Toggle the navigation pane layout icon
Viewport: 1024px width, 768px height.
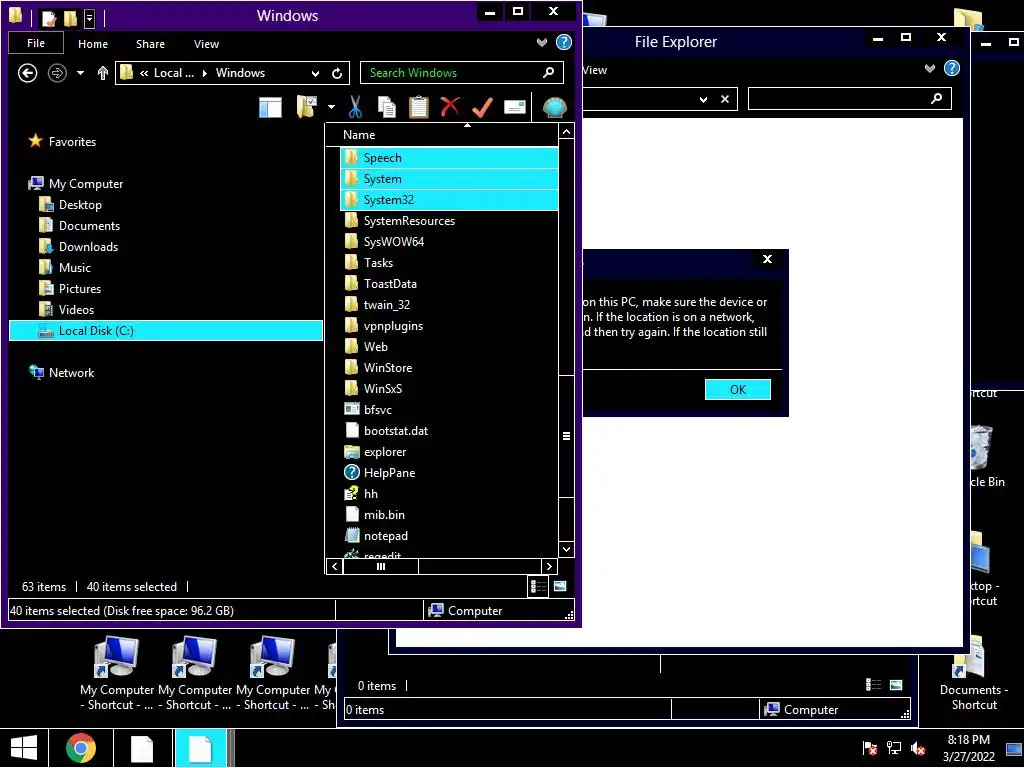pos(270,107)
